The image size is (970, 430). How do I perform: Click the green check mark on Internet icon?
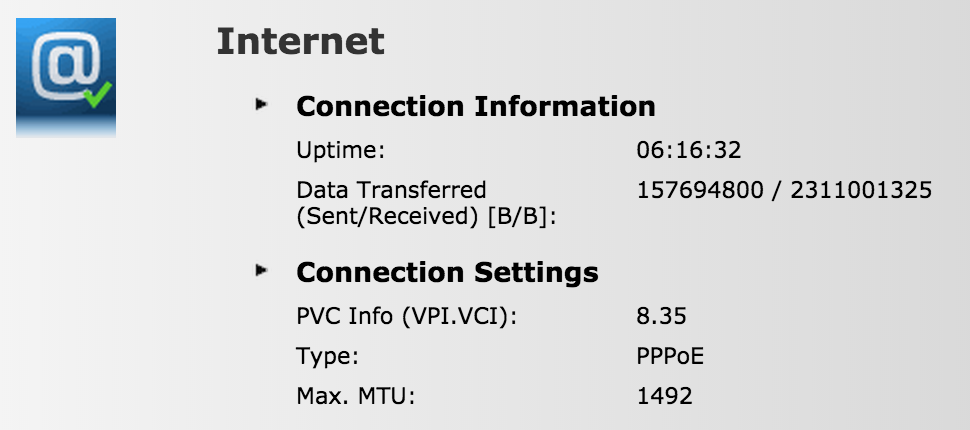point(98,96)
